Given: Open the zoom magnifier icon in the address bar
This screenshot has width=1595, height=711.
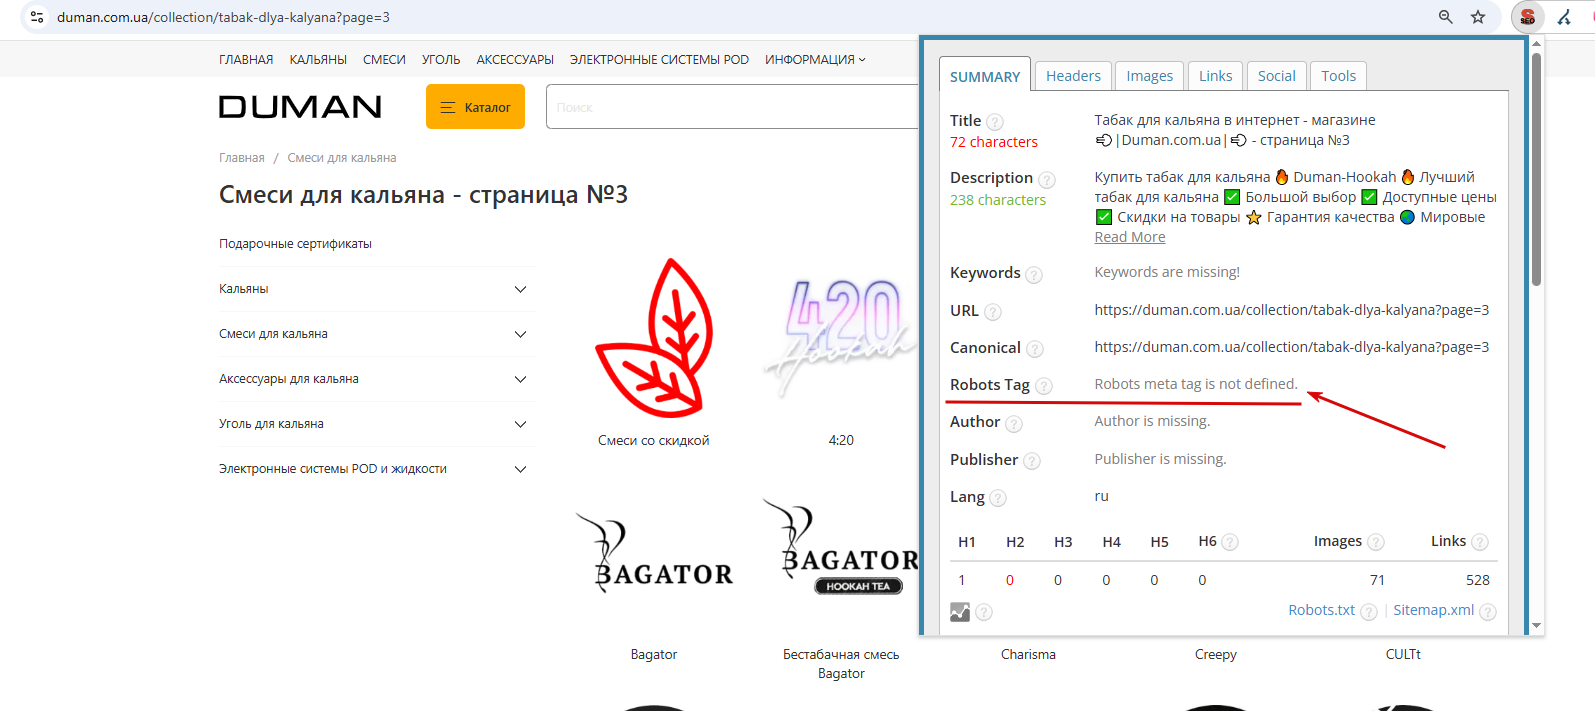Looking at the screenshot, I should click(1446, 17).
